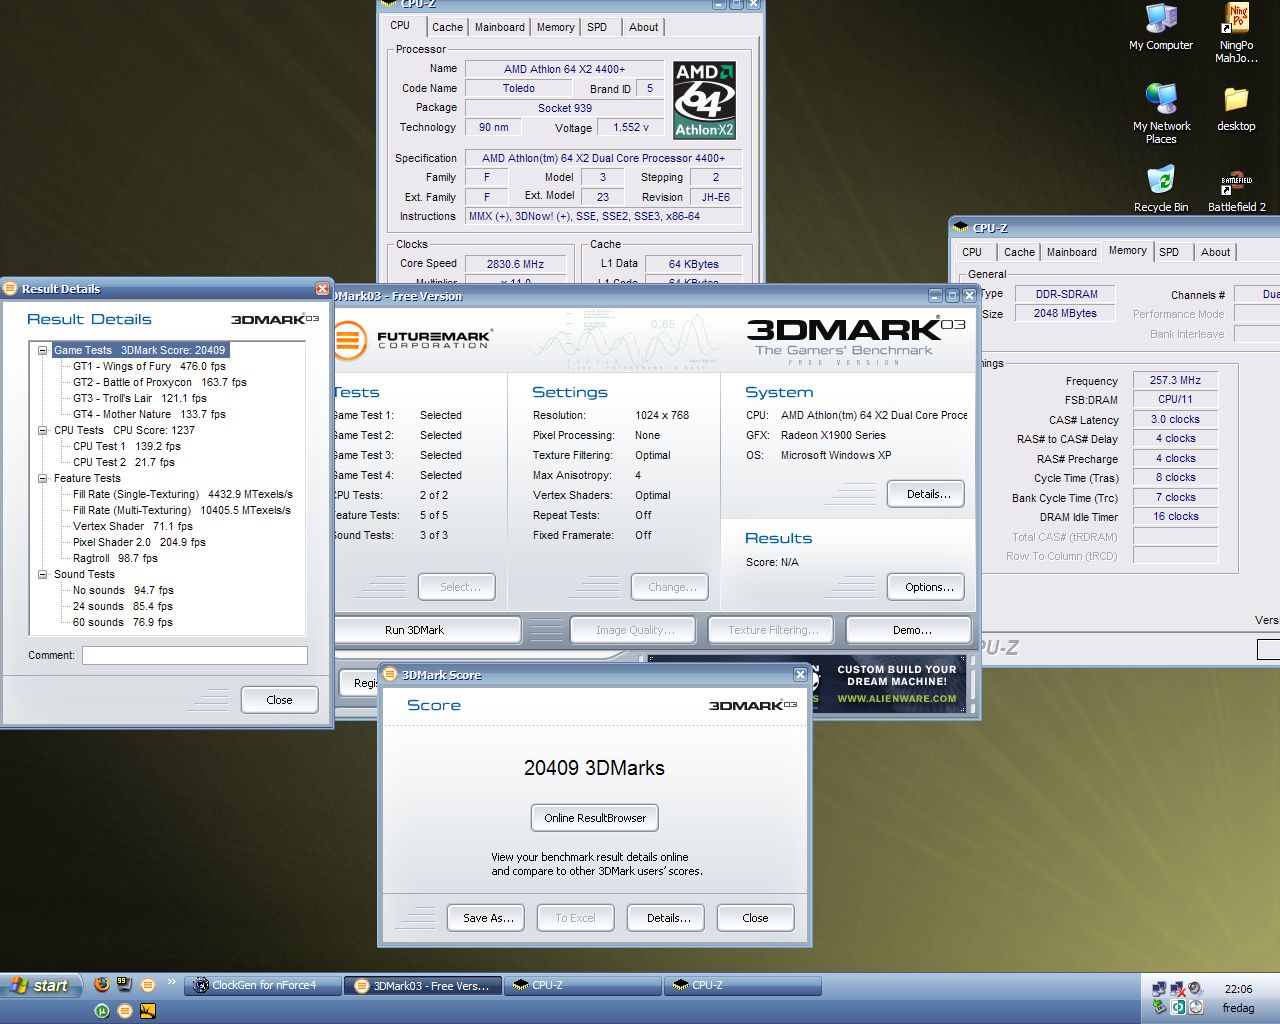Viewport: 1280px width, 1024px height.
Task: Collapse the Game Tests tree node
Action: (43, 350)
